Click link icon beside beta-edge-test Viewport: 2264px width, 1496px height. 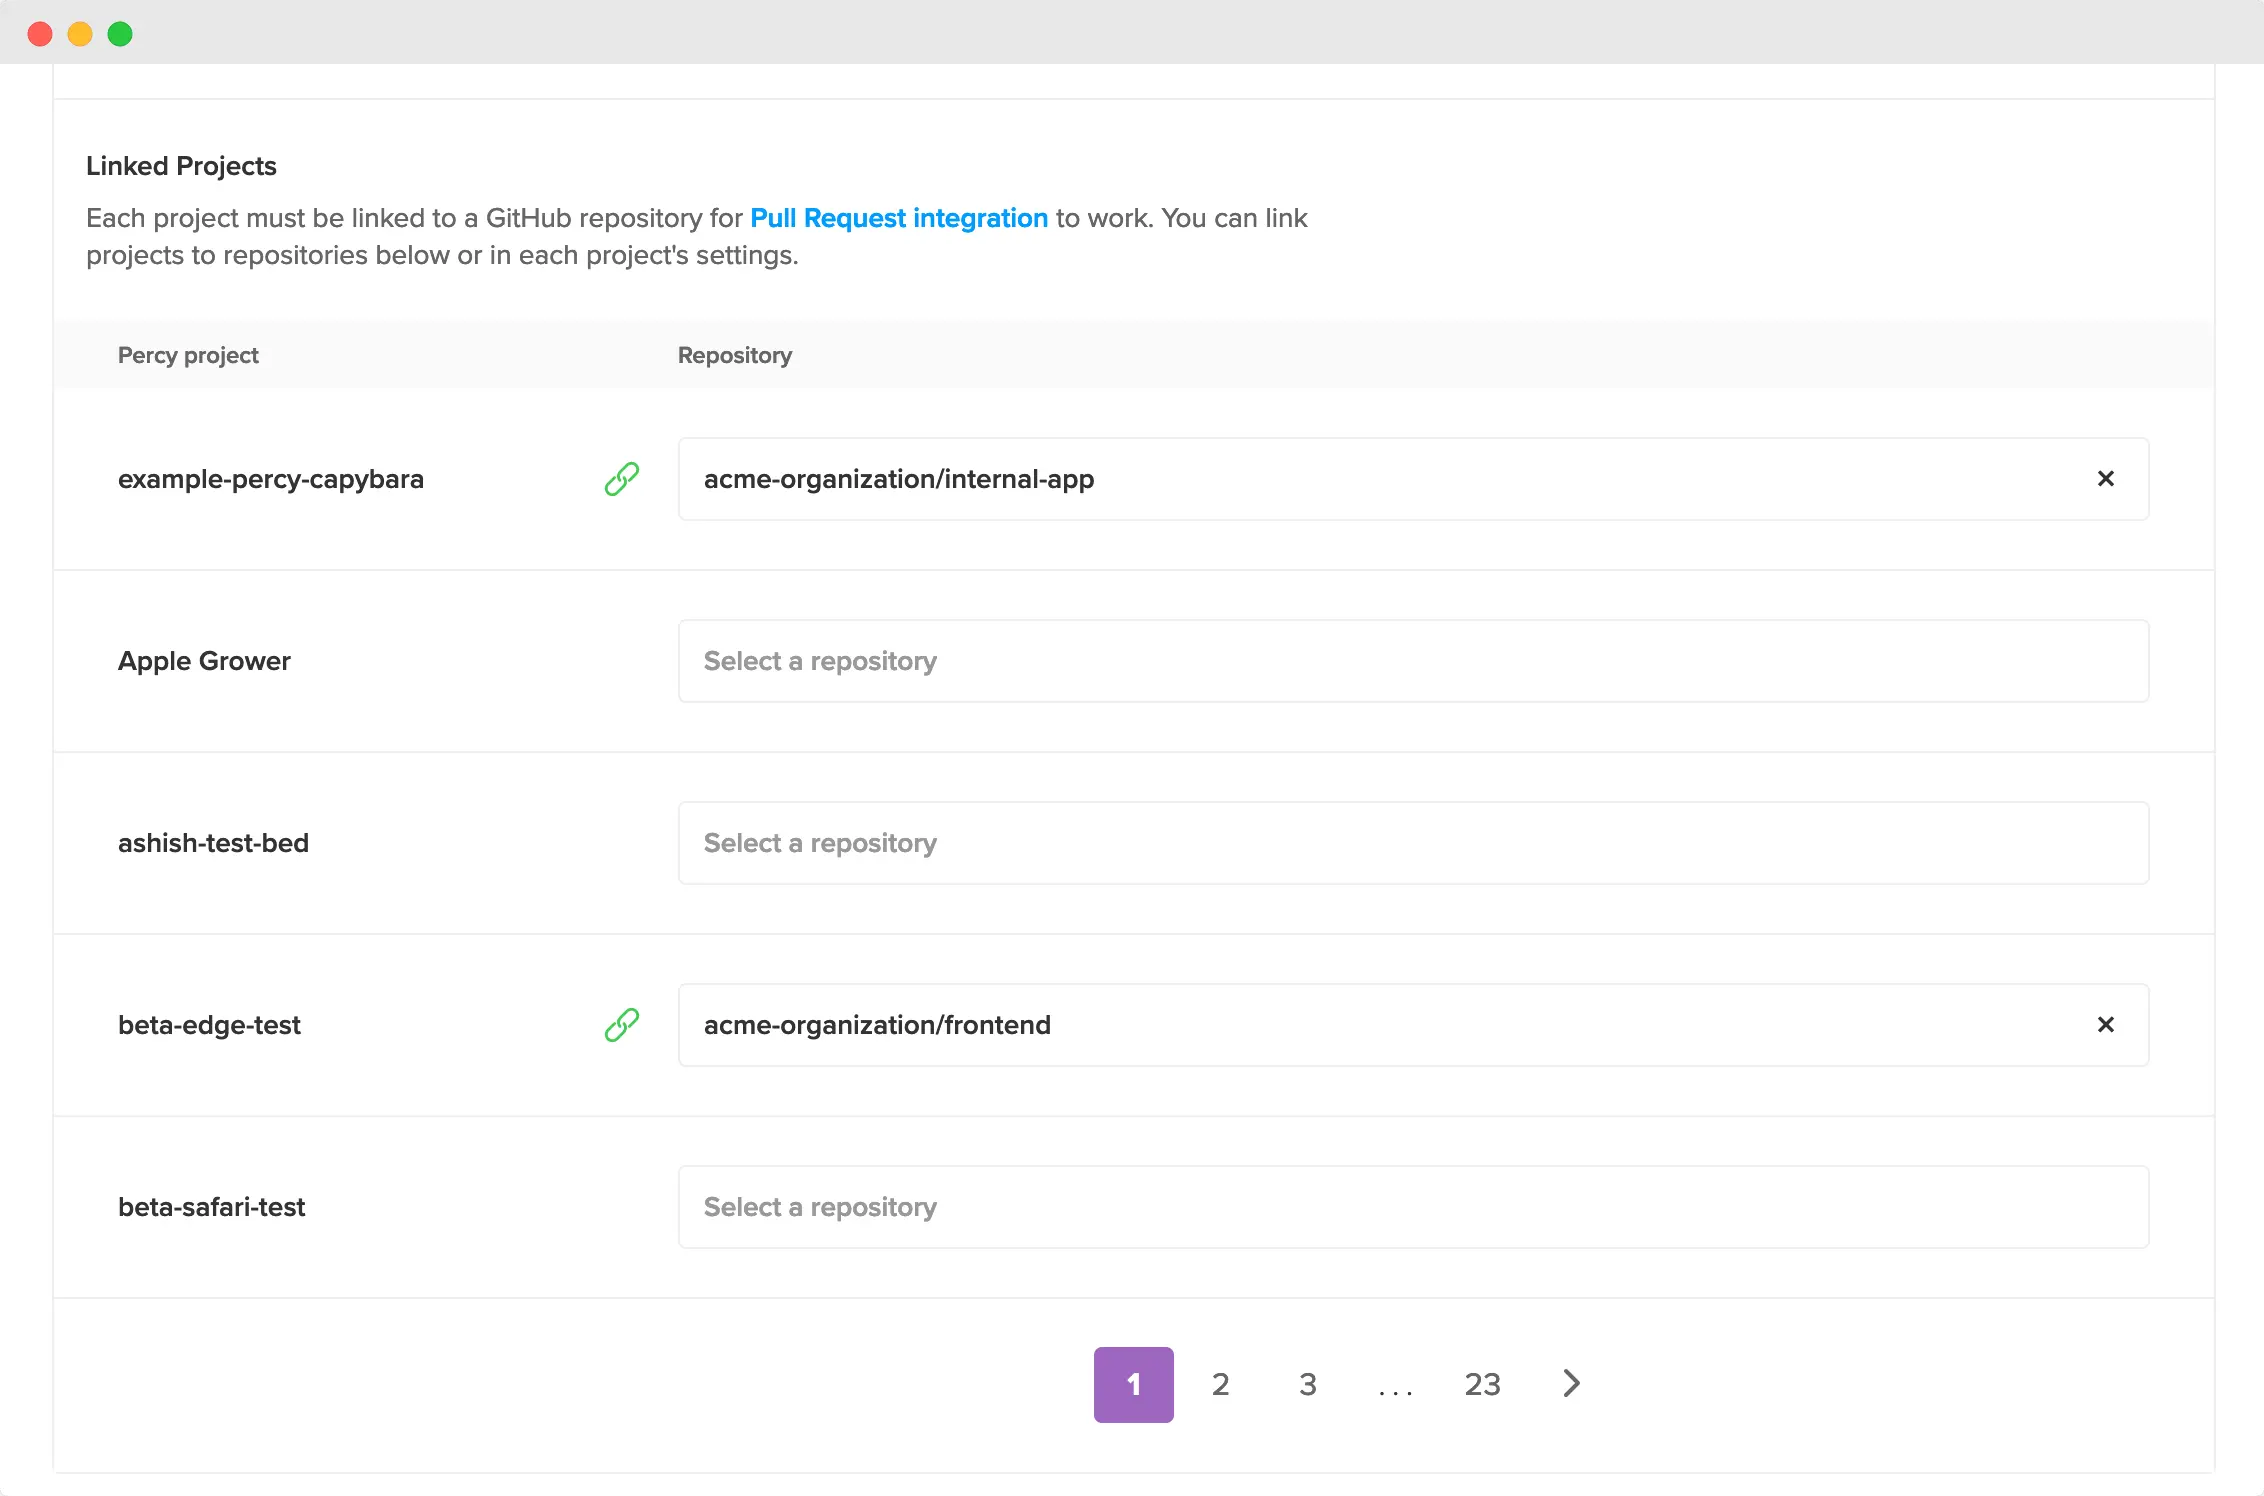(x=621, y=1025)
